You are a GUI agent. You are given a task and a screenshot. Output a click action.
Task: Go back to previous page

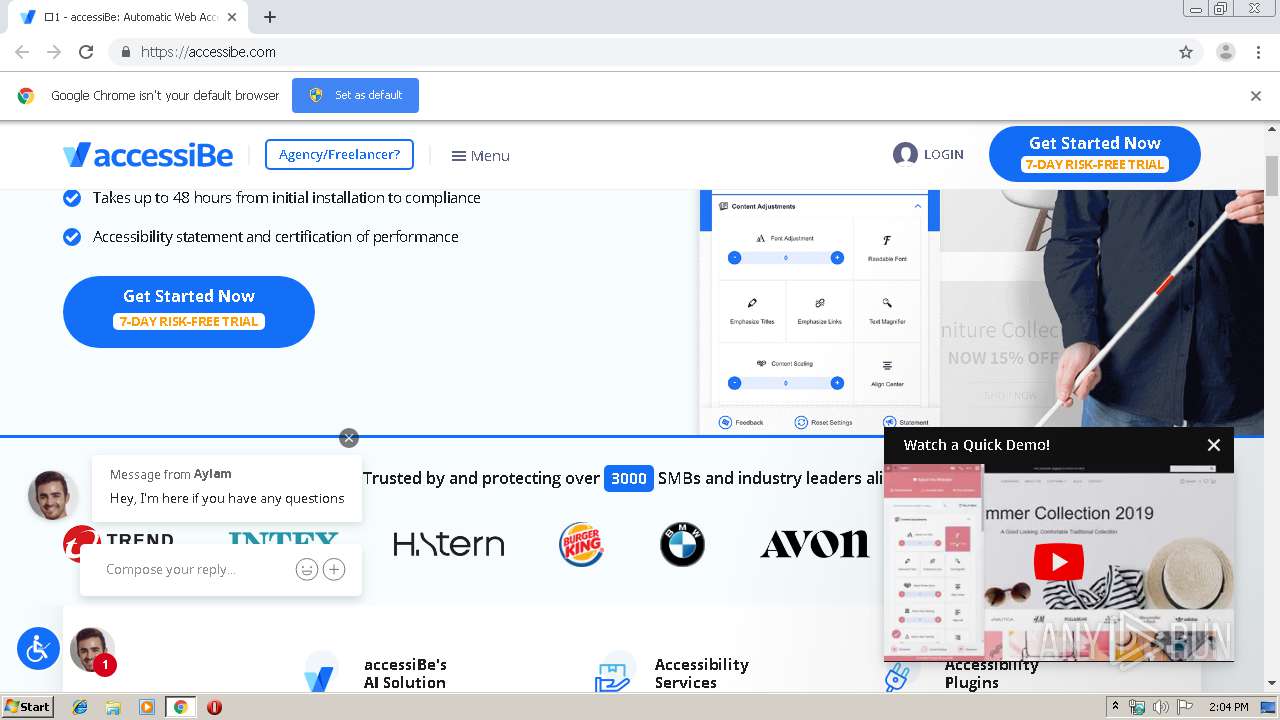pos(22,52)
